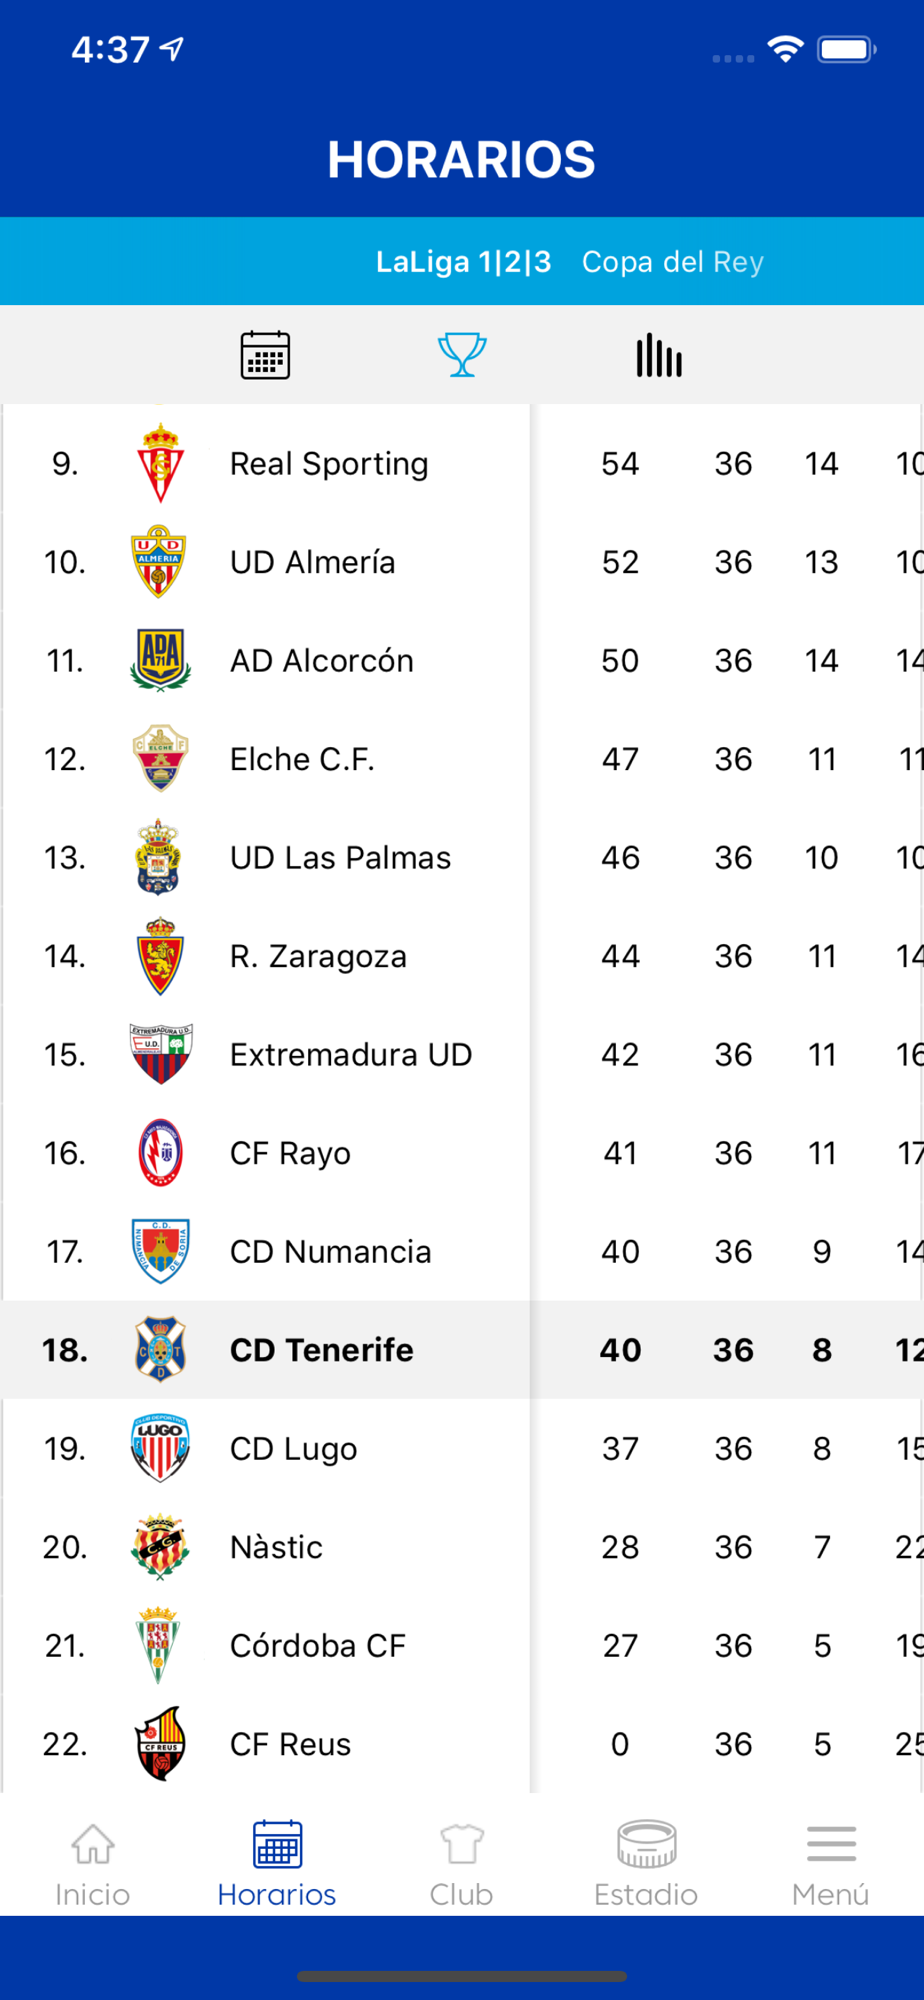Select the R. Zaragoza team name
The height and width of the screenshot is (2000, 924).
318,957
